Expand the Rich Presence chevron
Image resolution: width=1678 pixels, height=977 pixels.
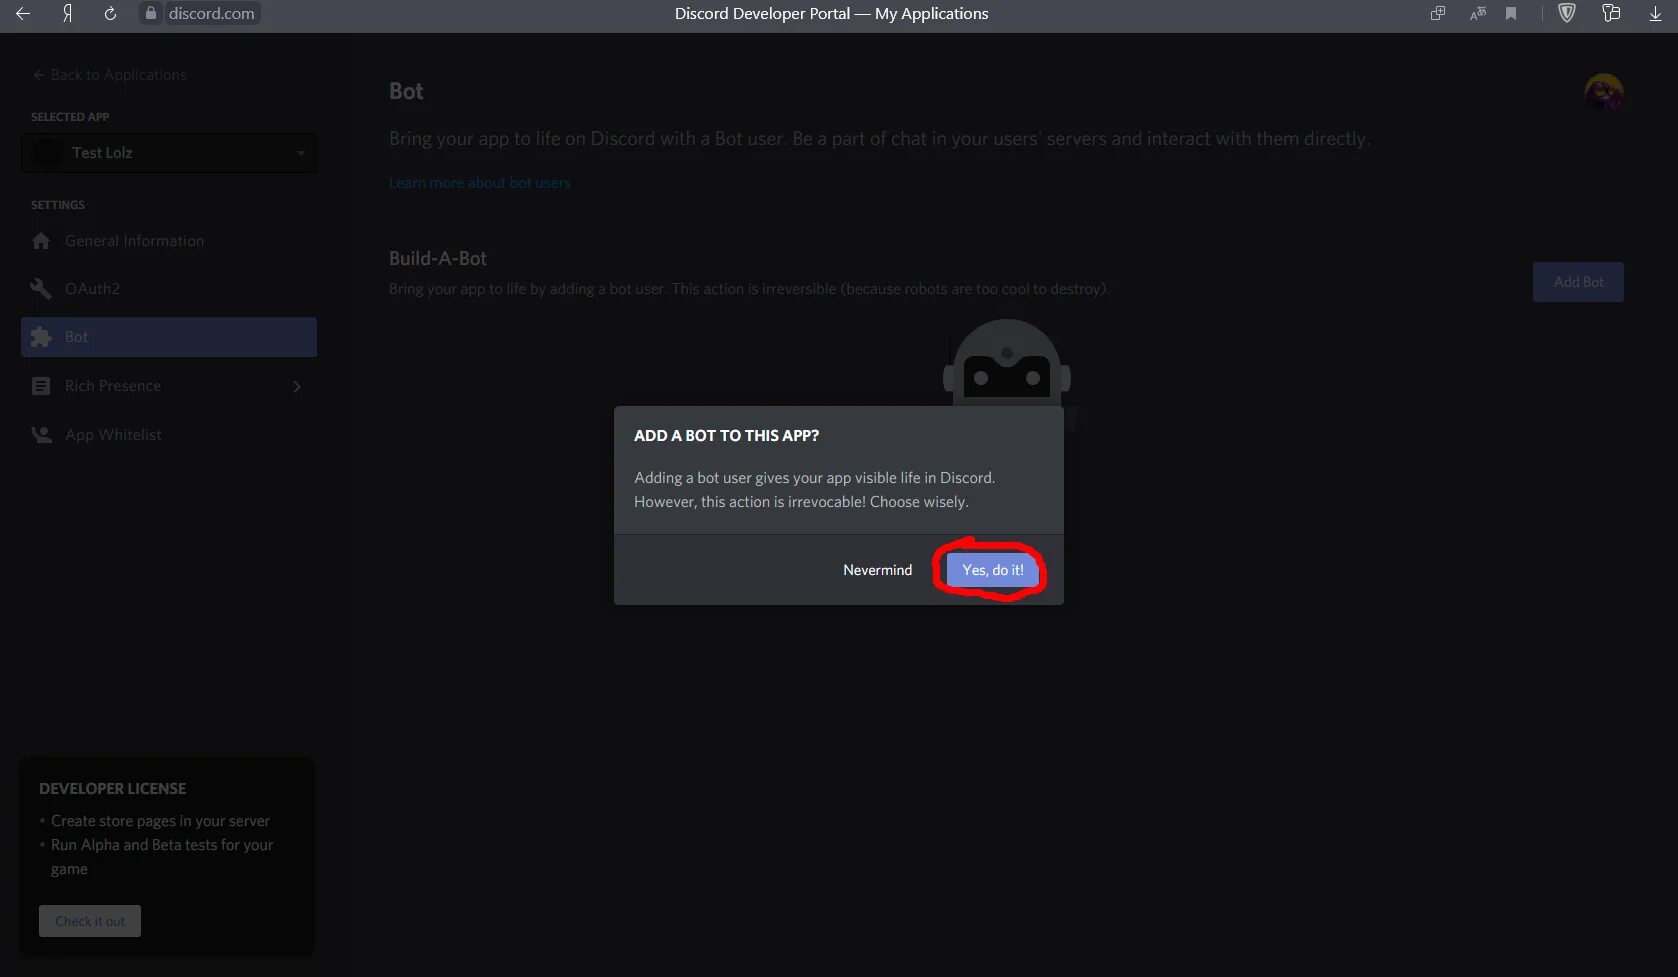click(x=297, y=386)
